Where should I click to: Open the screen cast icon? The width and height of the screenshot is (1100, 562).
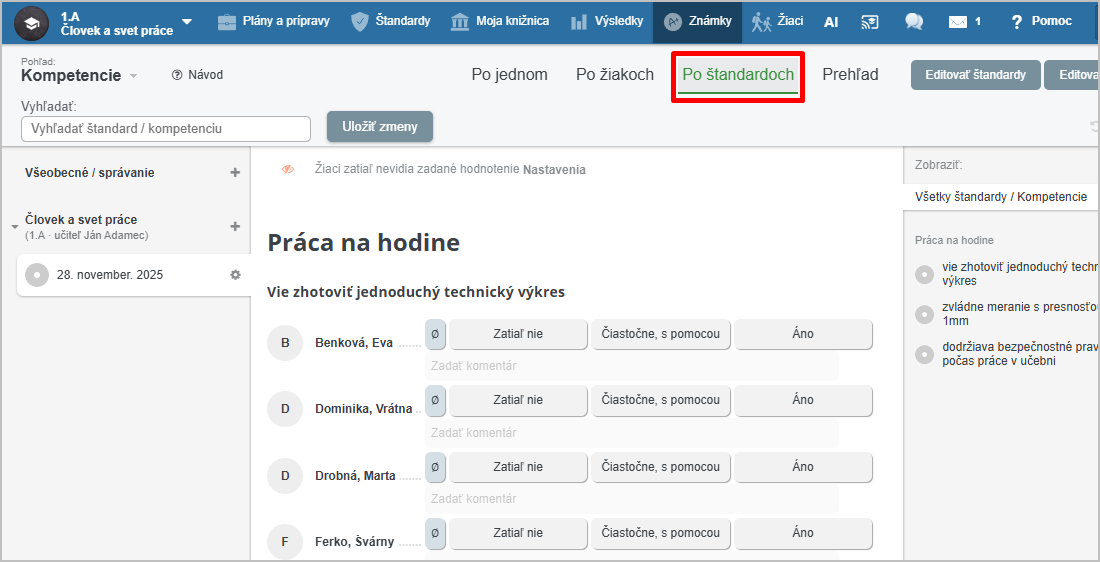[x=870, y=21]
